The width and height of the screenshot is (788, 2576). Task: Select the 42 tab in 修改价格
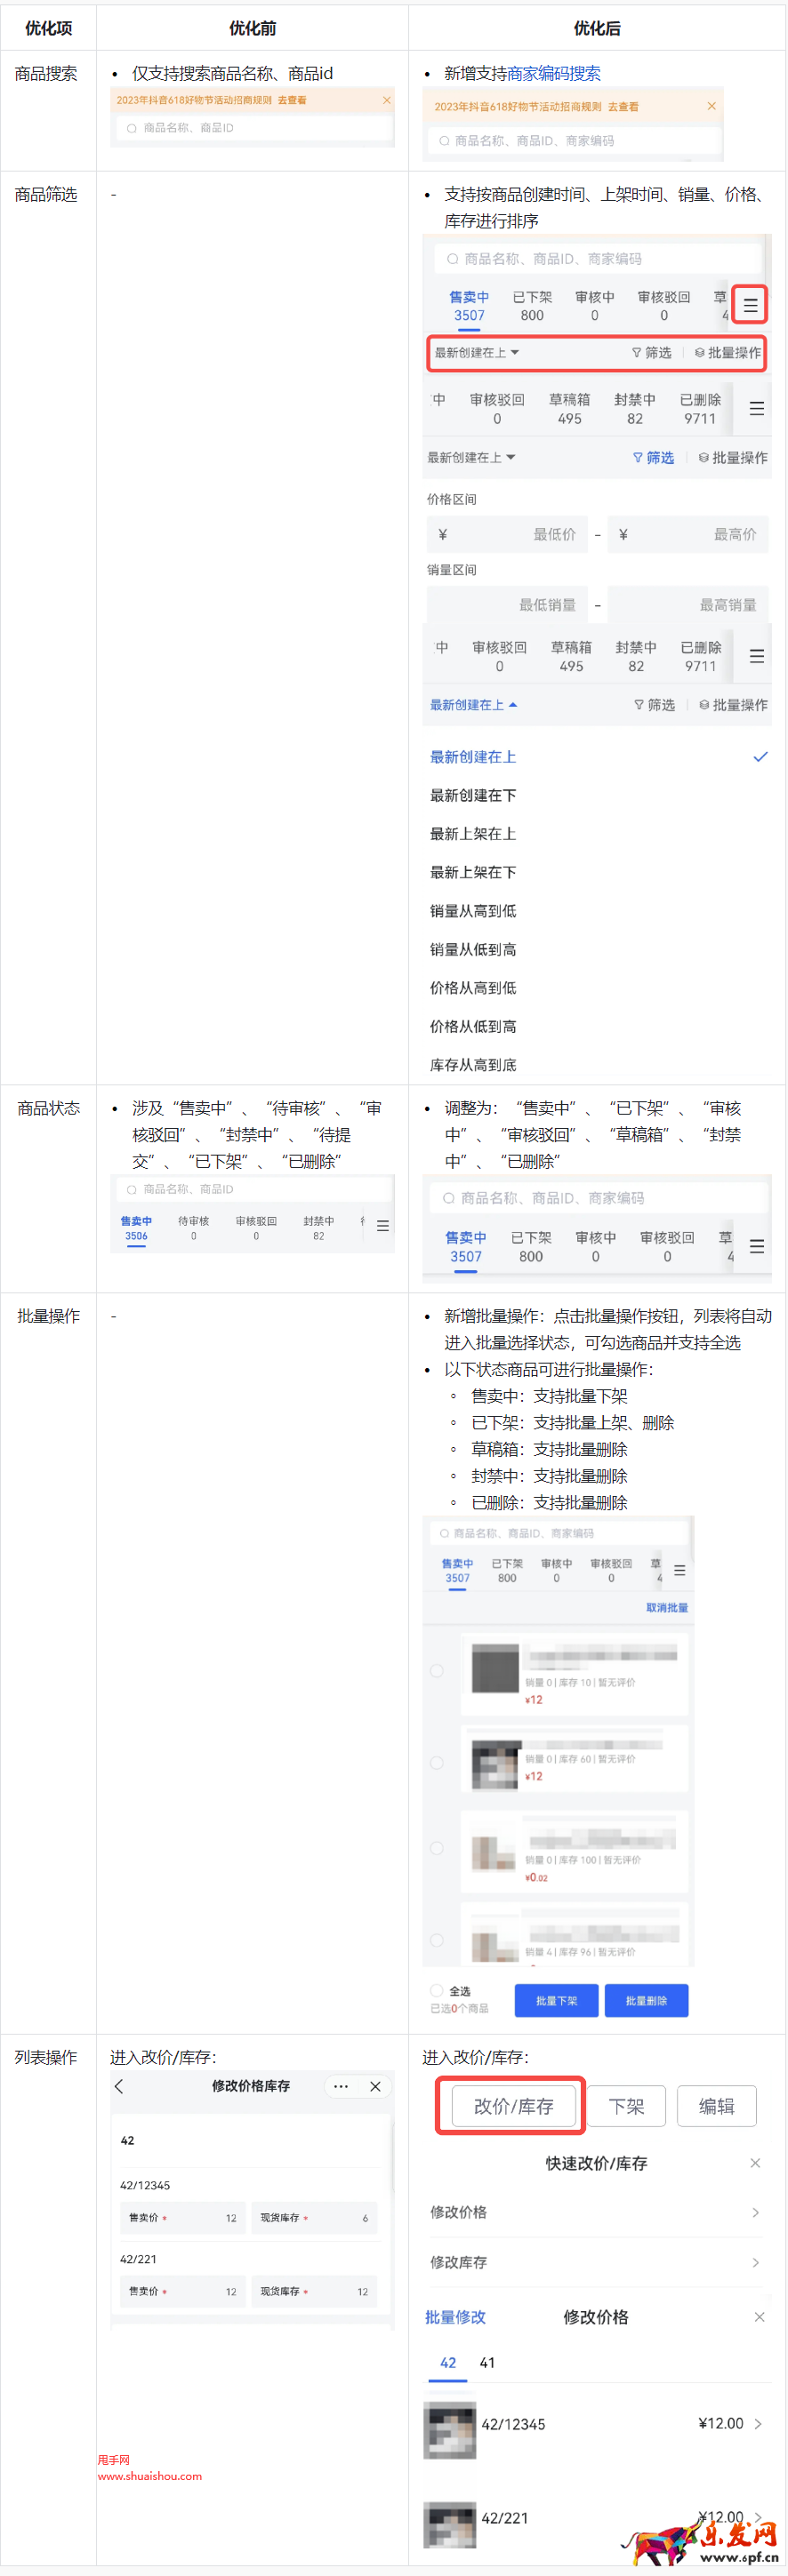tap(448, 2363)
